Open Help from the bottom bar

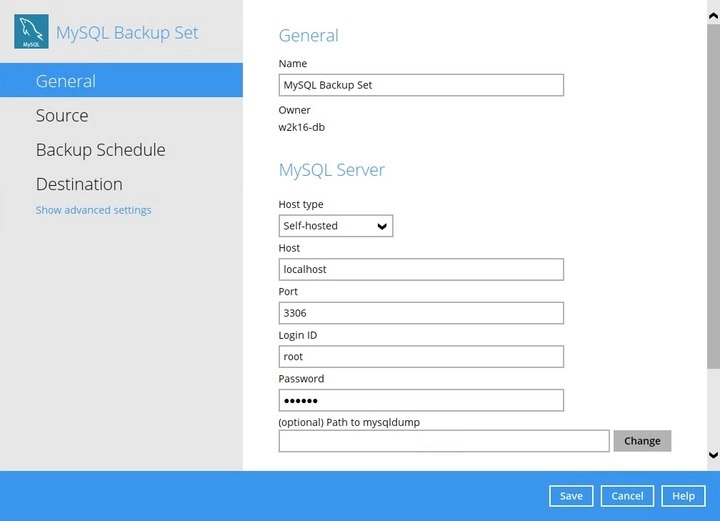(683, 496)
